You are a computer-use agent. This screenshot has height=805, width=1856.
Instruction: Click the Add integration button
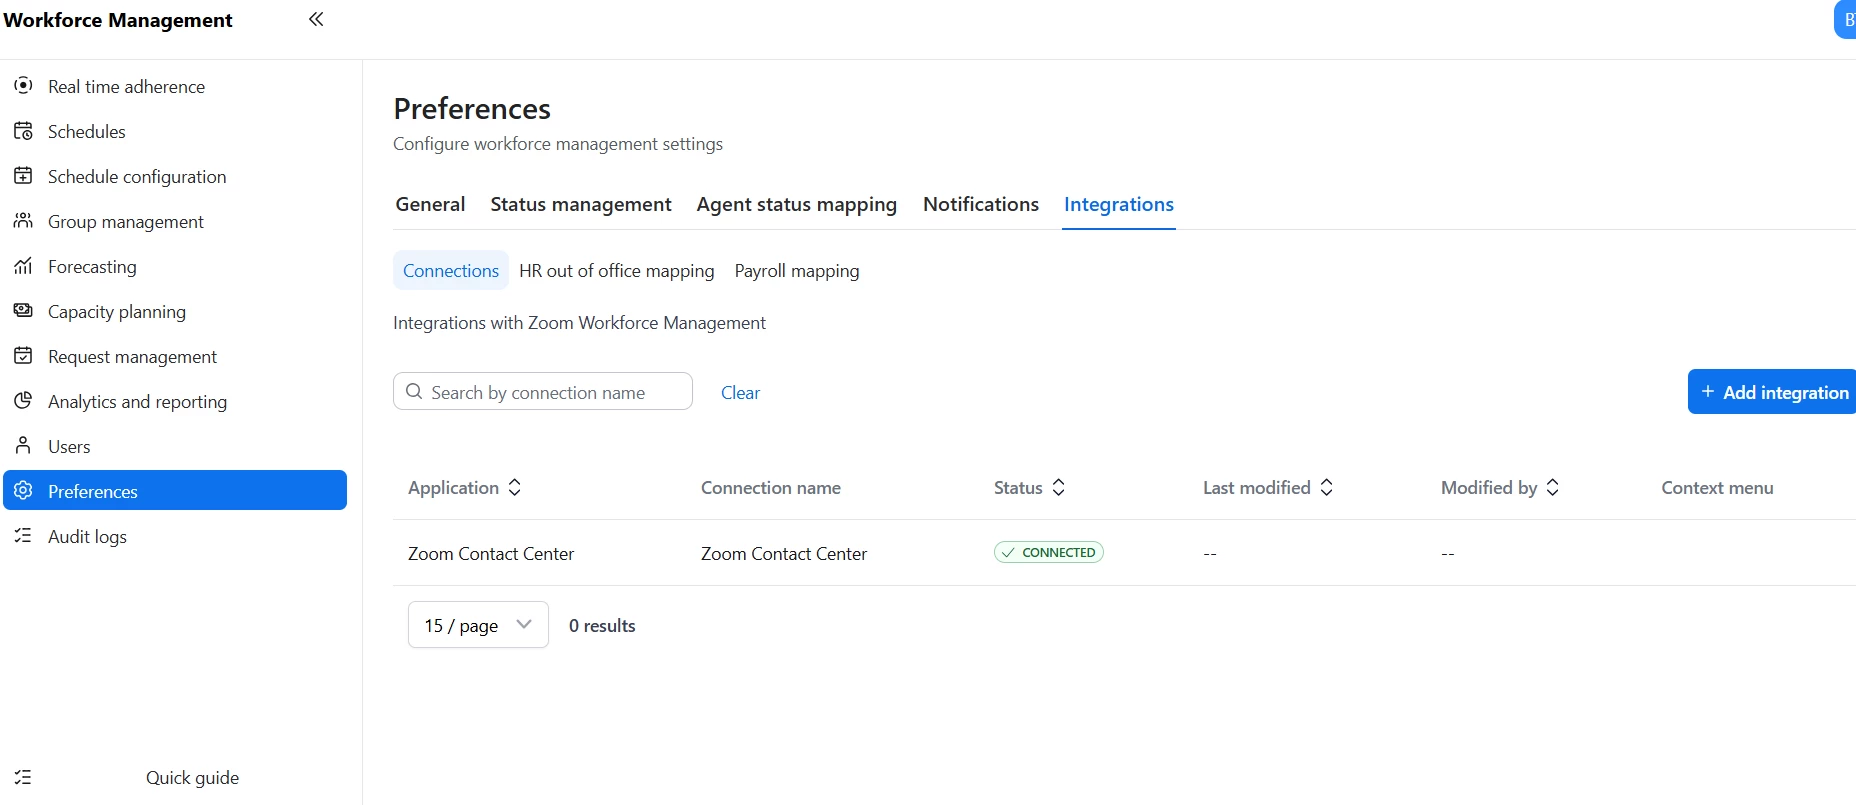pyautogui.click(x=1772, y=392)
